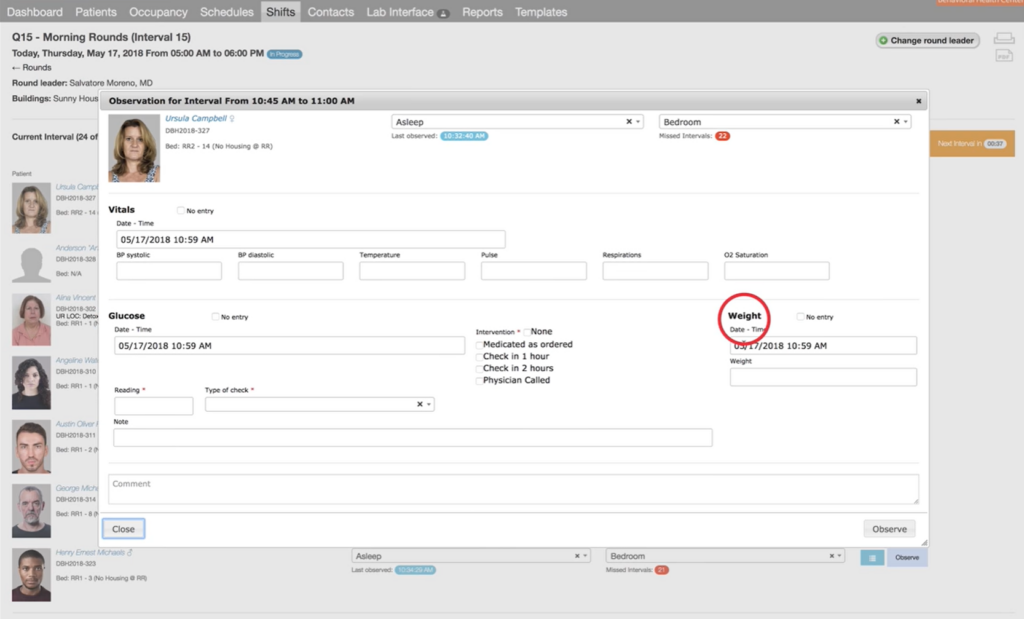Export the rounds using the PDF icon
The height and width of the screenshot is (619, 1024).
1003,56
